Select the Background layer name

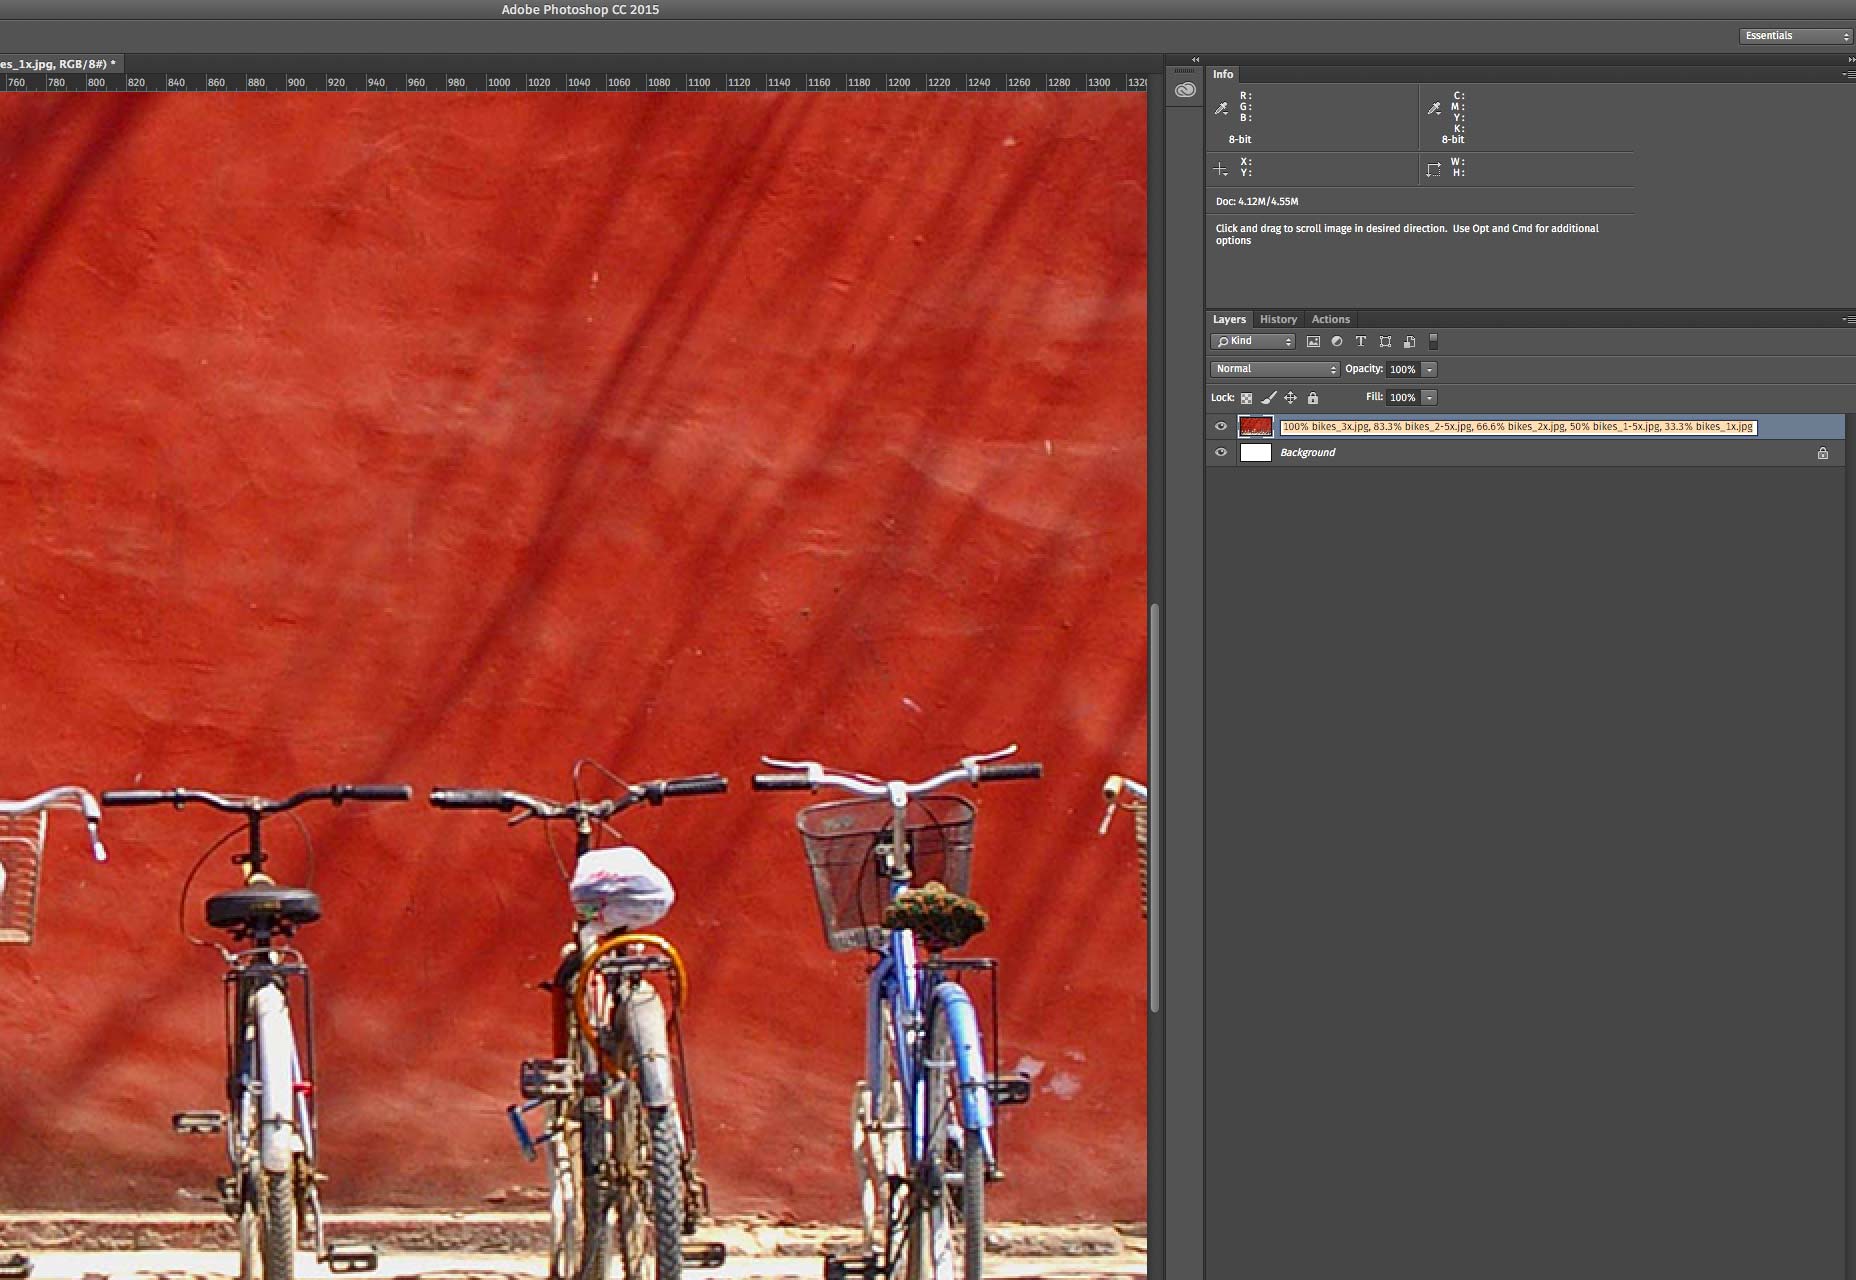click(1307, 453)
